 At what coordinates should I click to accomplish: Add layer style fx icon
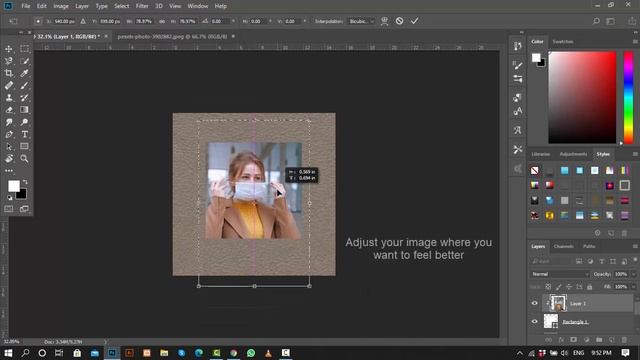(x=561, y=340)
